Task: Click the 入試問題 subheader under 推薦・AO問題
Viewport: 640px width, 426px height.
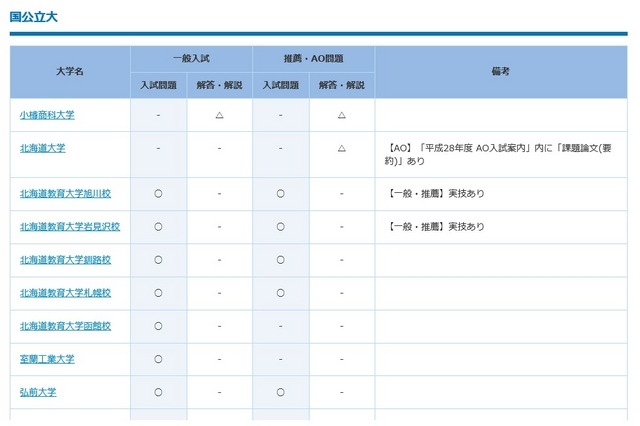Action: (281, 85)
